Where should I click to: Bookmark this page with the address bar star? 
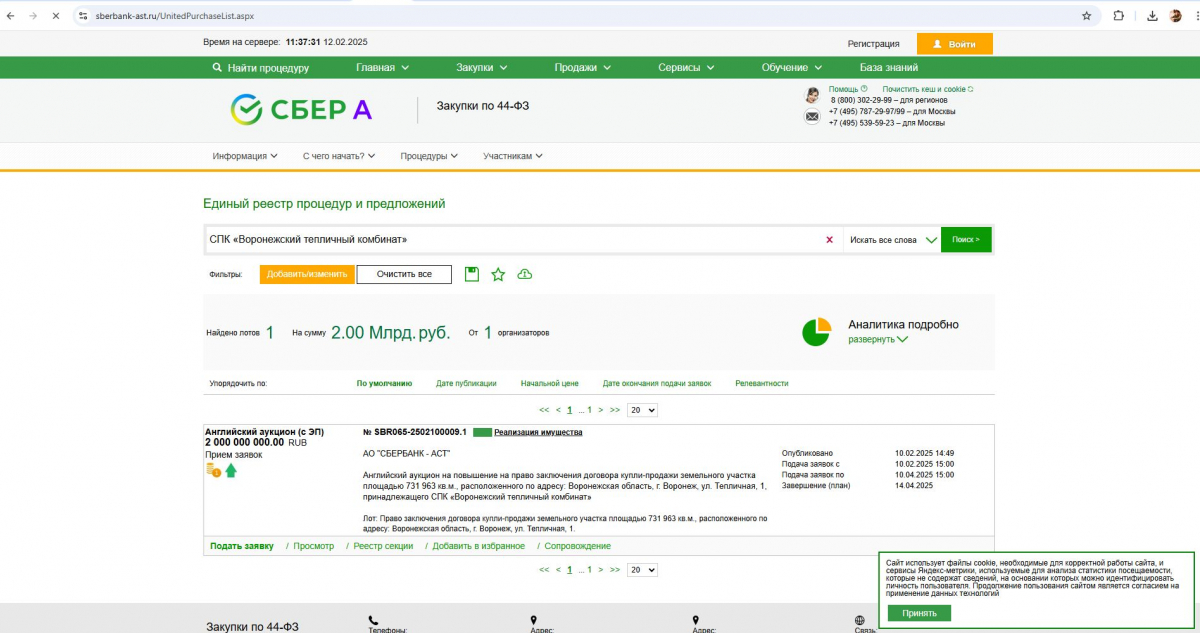[1086, 16]
